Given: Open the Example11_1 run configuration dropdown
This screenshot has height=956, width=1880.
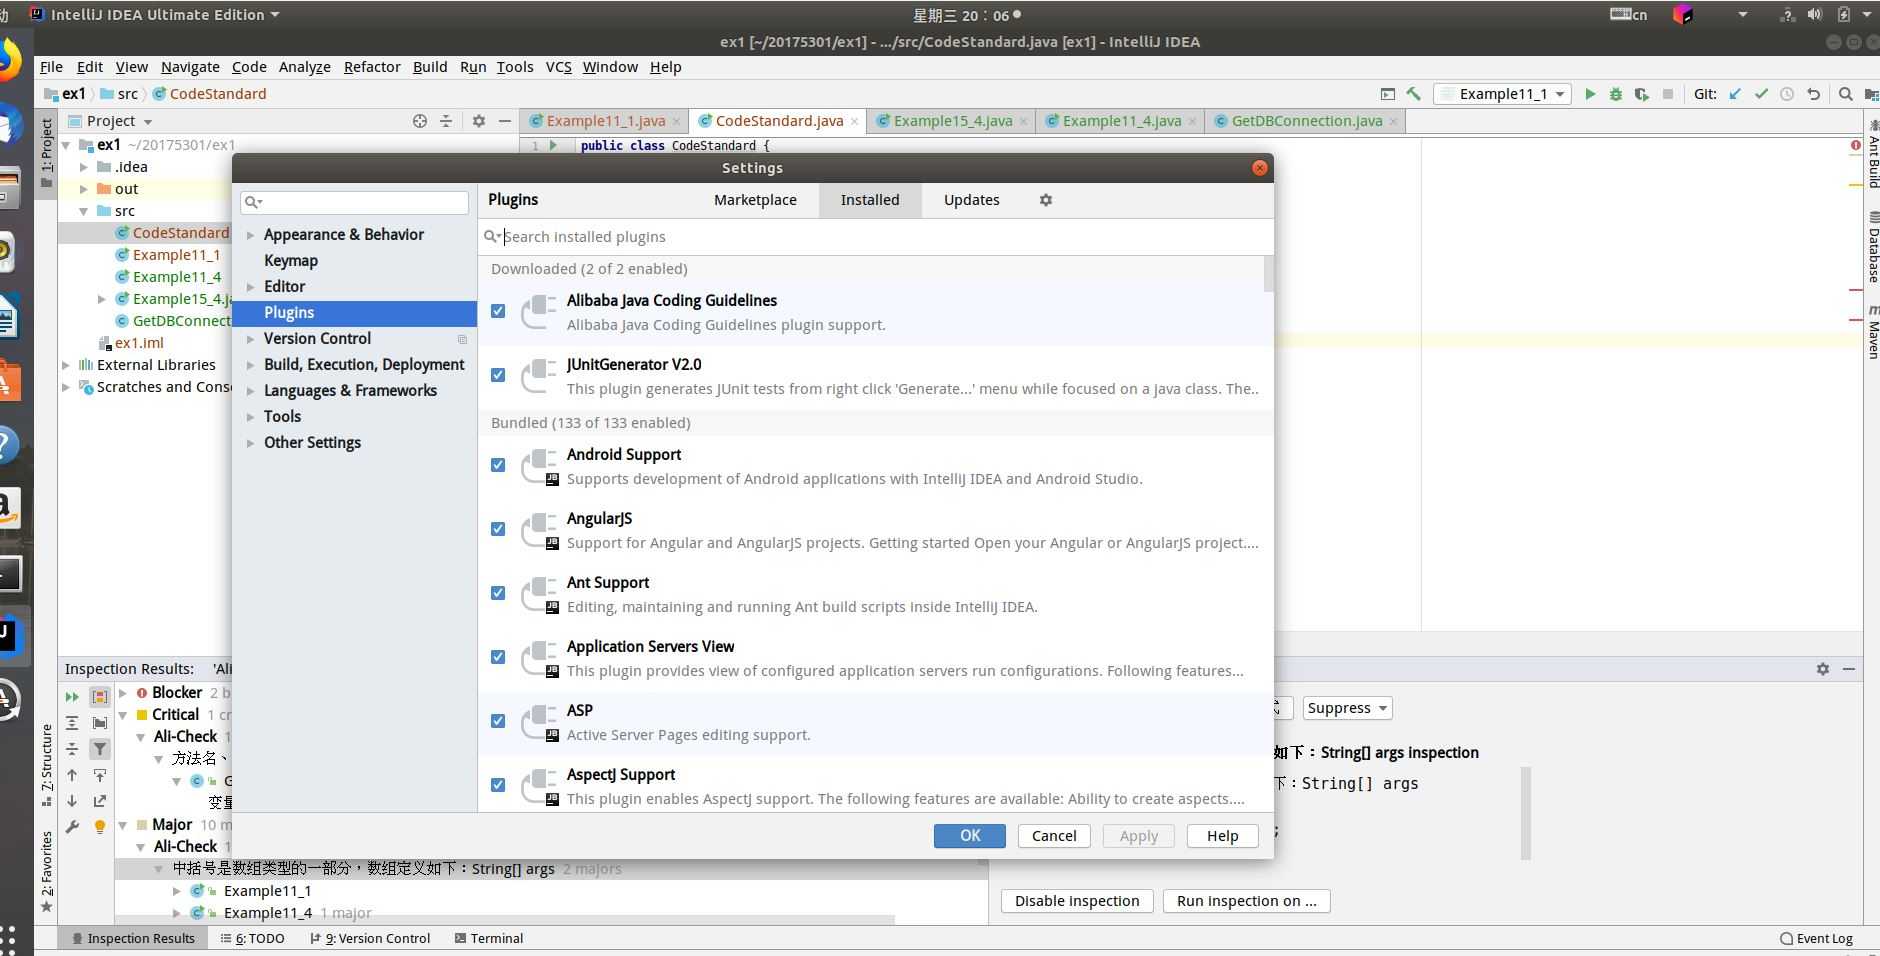Looking at the screenshot, I should [x=1503, y=94].
